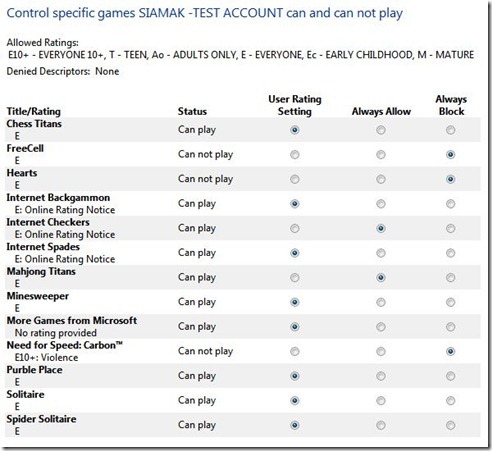The width and height of the screenshot is (492, 451).
Task: Select Always Block for Internet Checkers
Action: click(450, 228)
